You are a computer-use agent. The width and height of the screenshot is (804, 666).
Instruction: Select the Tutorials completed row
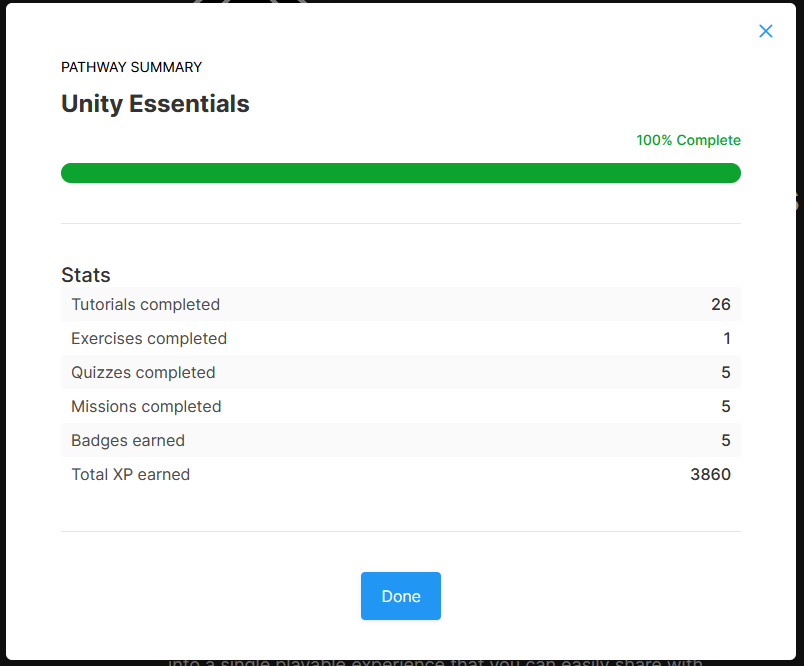145,304
